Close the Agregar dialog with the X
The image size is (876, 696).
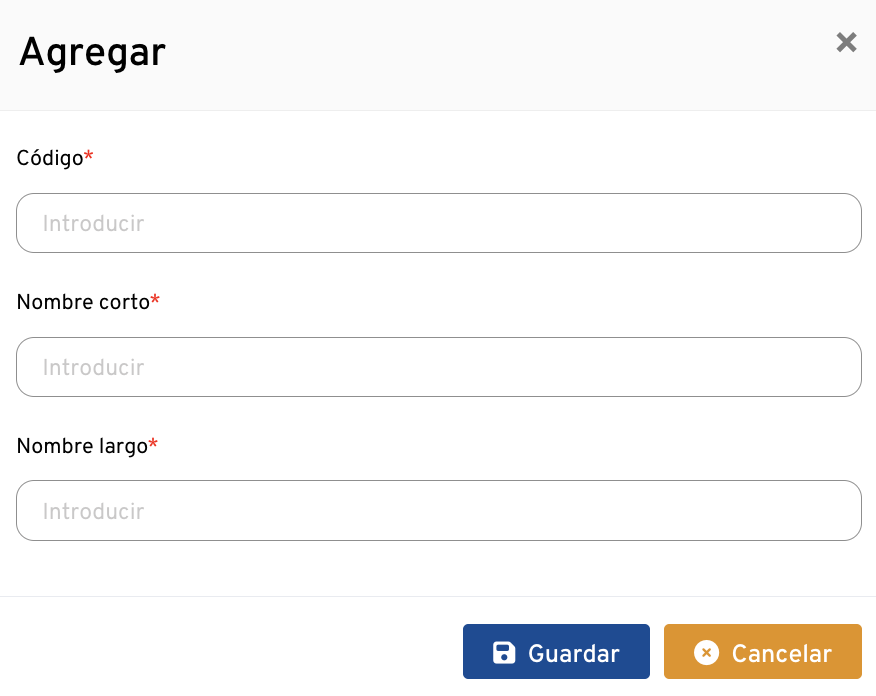click(x=846, y=42)
